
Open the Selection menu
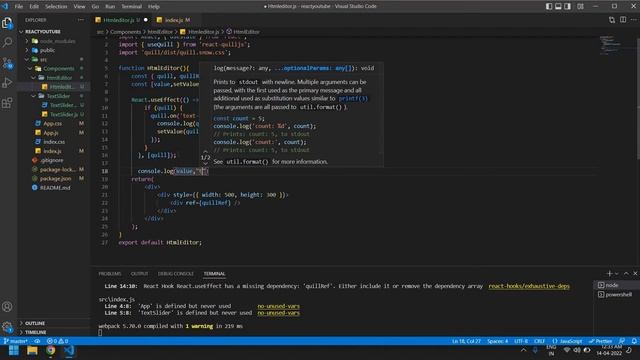pyautogui.click(x=56, y=6)
